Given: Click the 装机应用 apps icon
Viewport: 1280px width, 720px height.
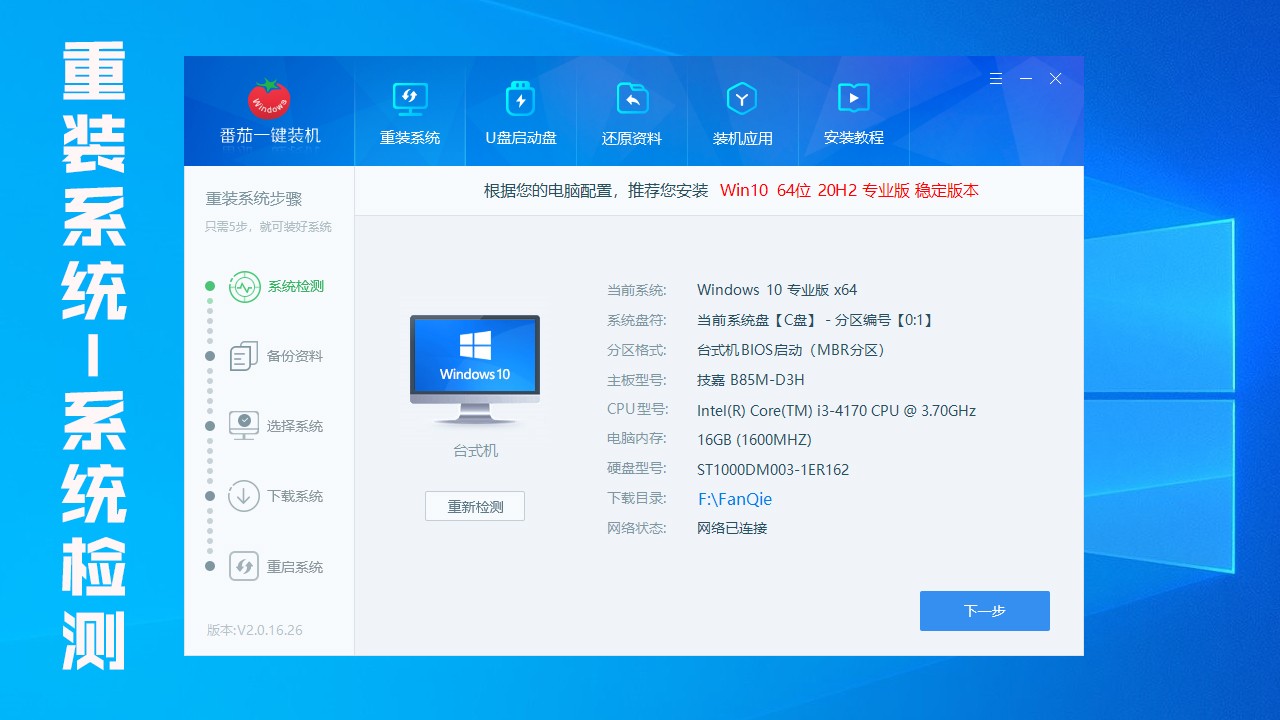Looking at the screenshot, I should point(742,99).
